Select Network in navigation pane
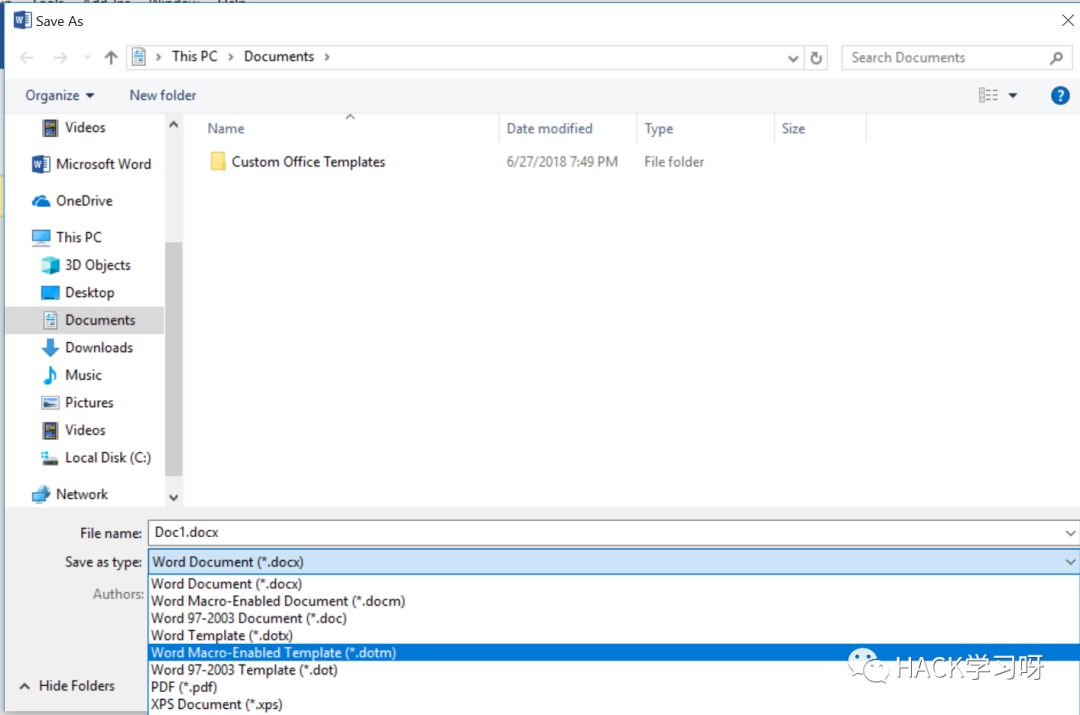 81,495
